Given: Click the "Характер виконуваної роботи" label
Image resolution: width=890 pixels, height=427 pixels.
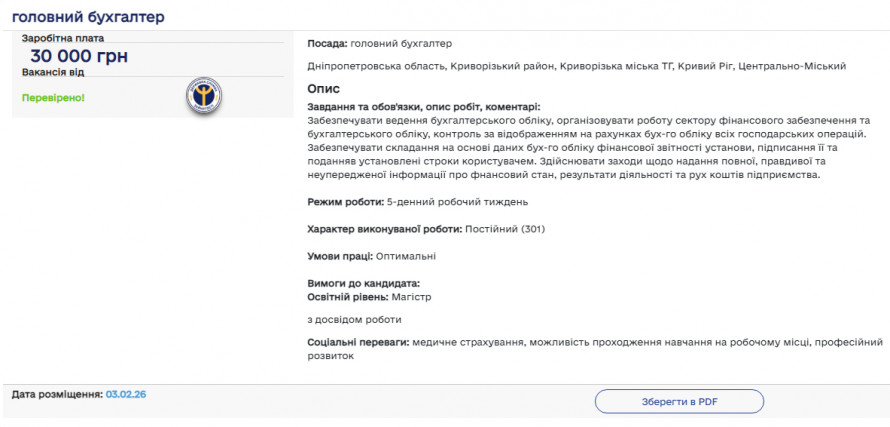Looking at the screenshot, I should click(385, 229).
